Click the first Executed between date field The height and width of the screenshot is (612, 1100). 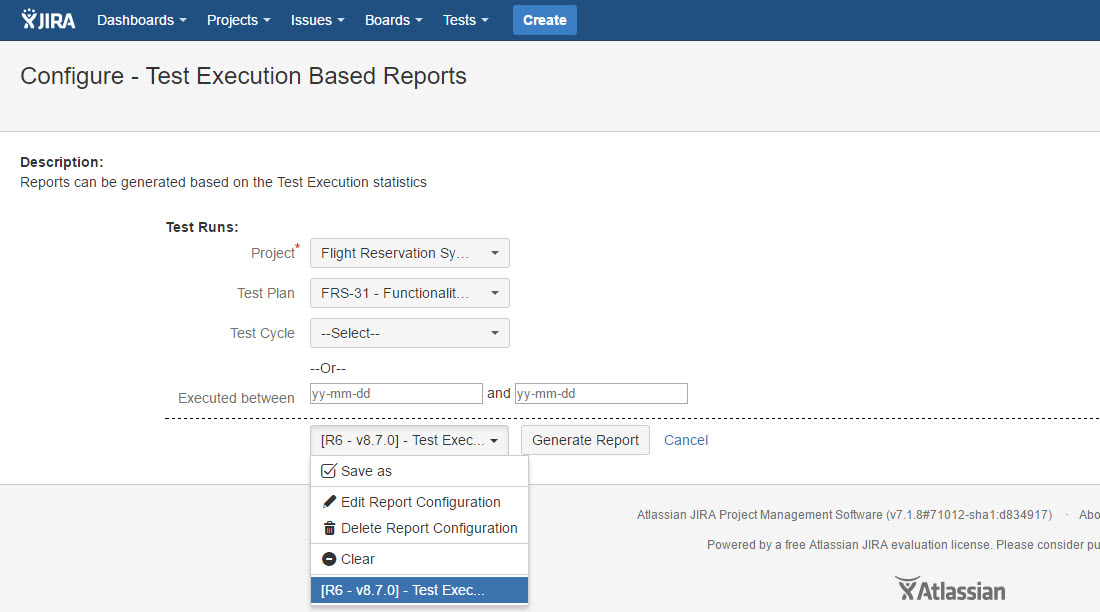[x=396, y=394]
